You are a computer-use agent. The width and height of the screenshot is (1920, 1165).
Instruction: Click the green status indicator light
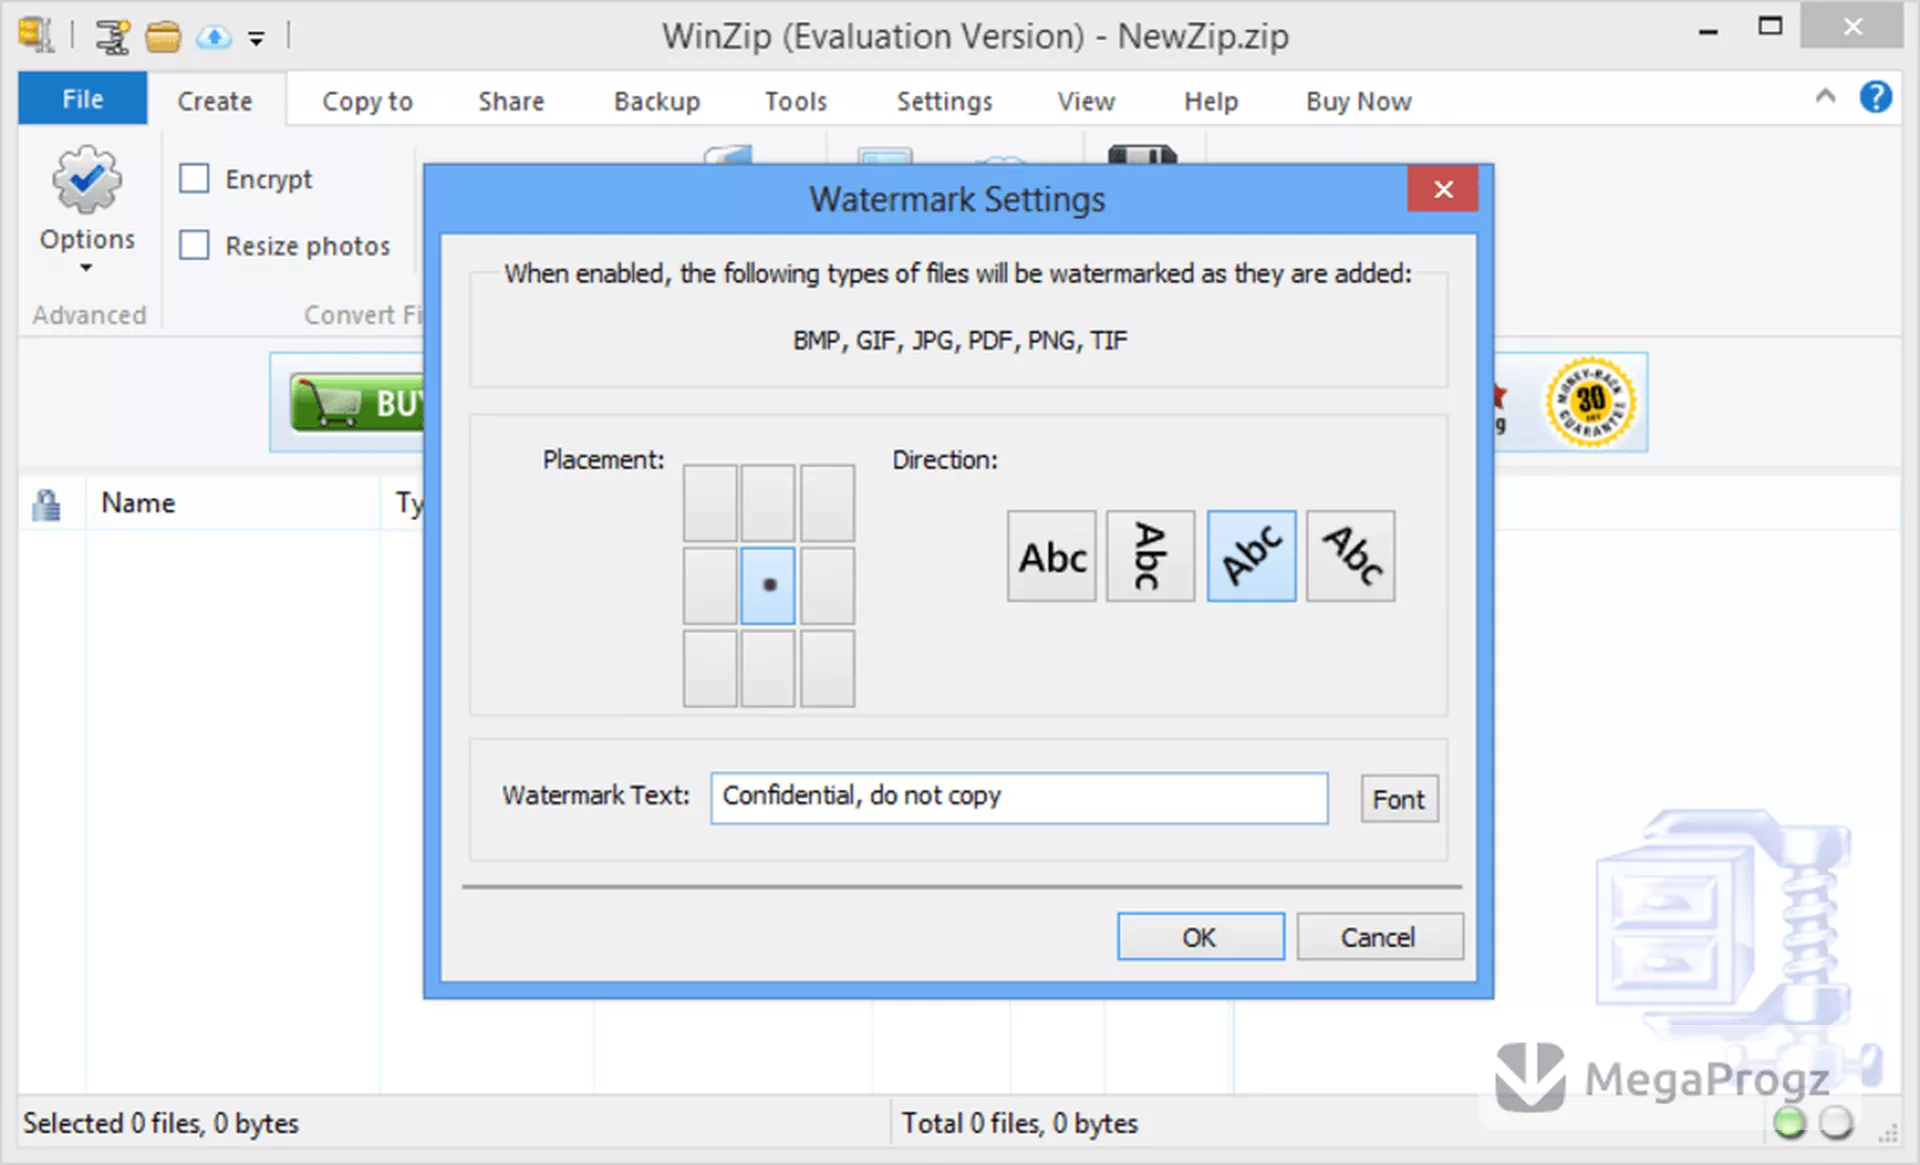click(1789, 1123)
